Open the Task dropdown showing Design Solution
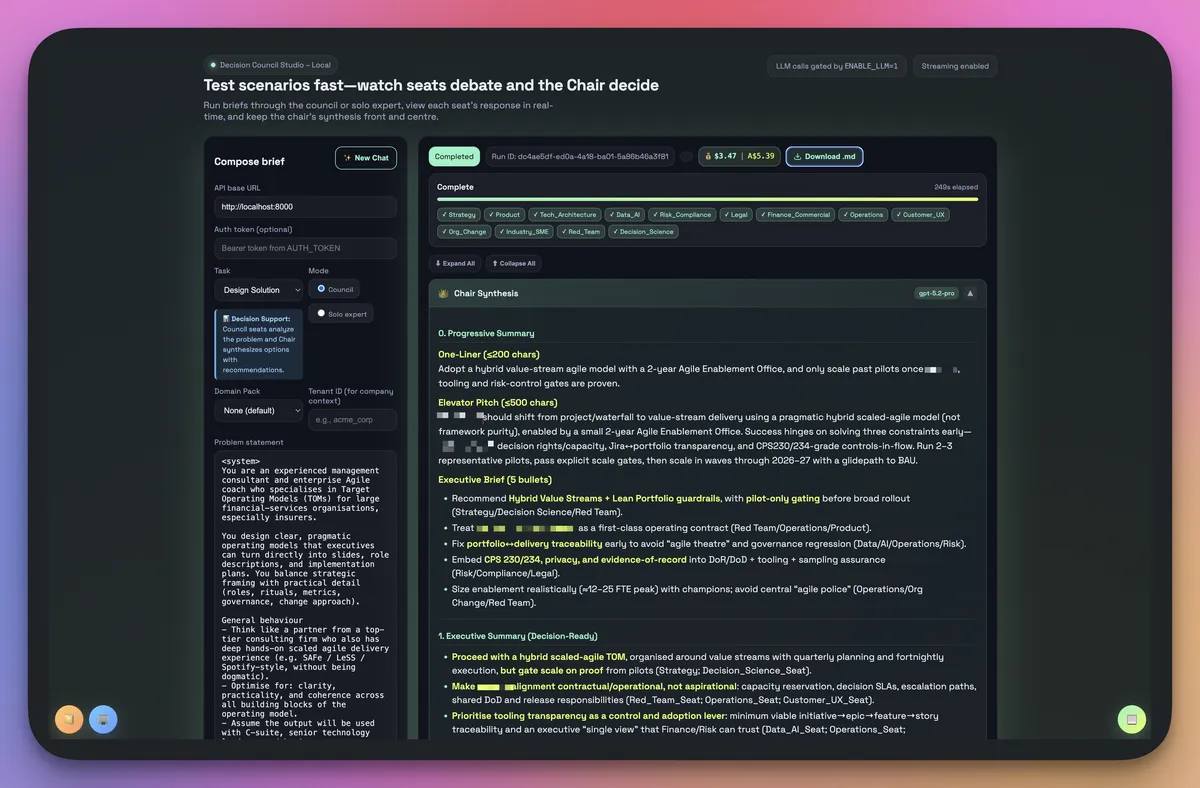Screen dimensions: 1200x788 pos(258,289)
